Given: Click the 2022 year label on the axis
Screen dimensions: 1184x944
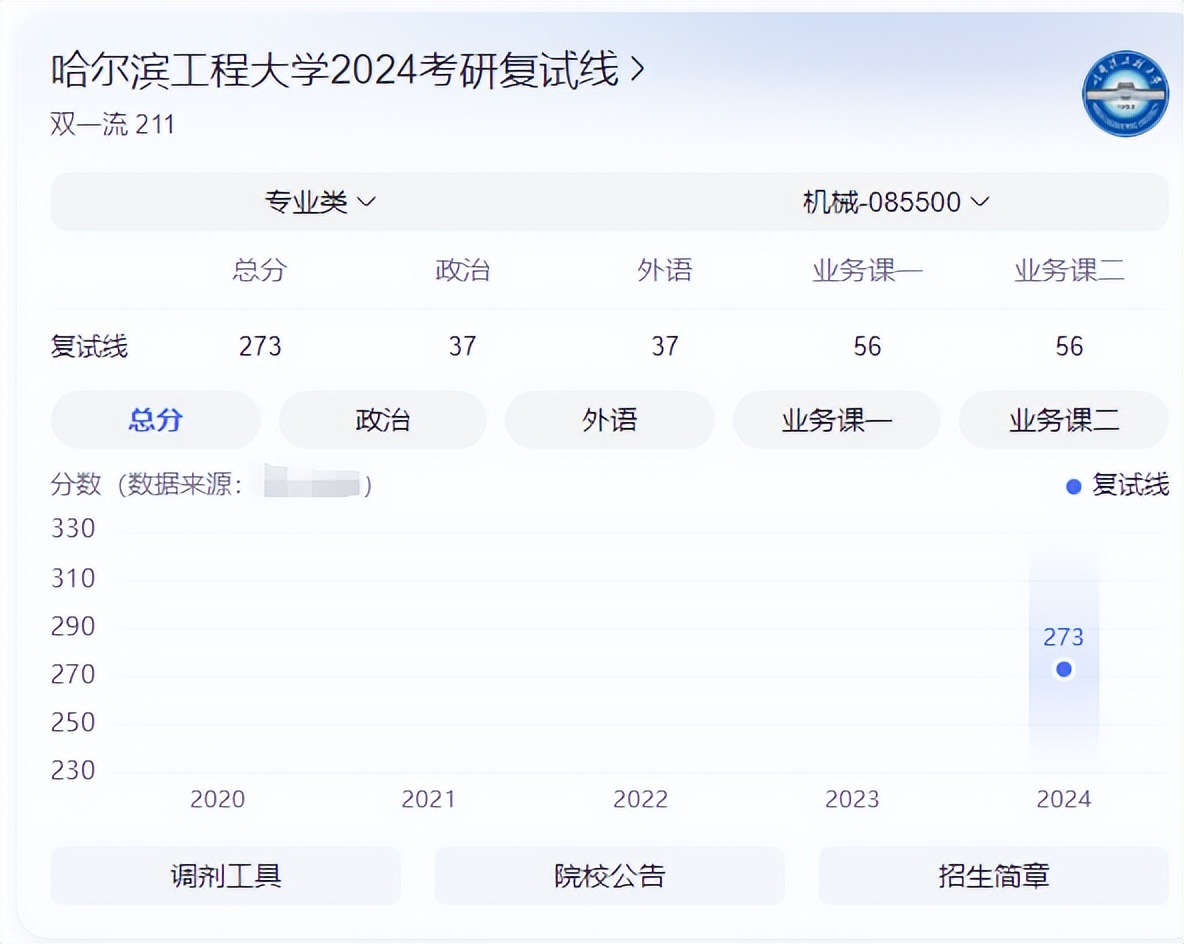Looking at the screenshot, I should (x=640, y=799).
